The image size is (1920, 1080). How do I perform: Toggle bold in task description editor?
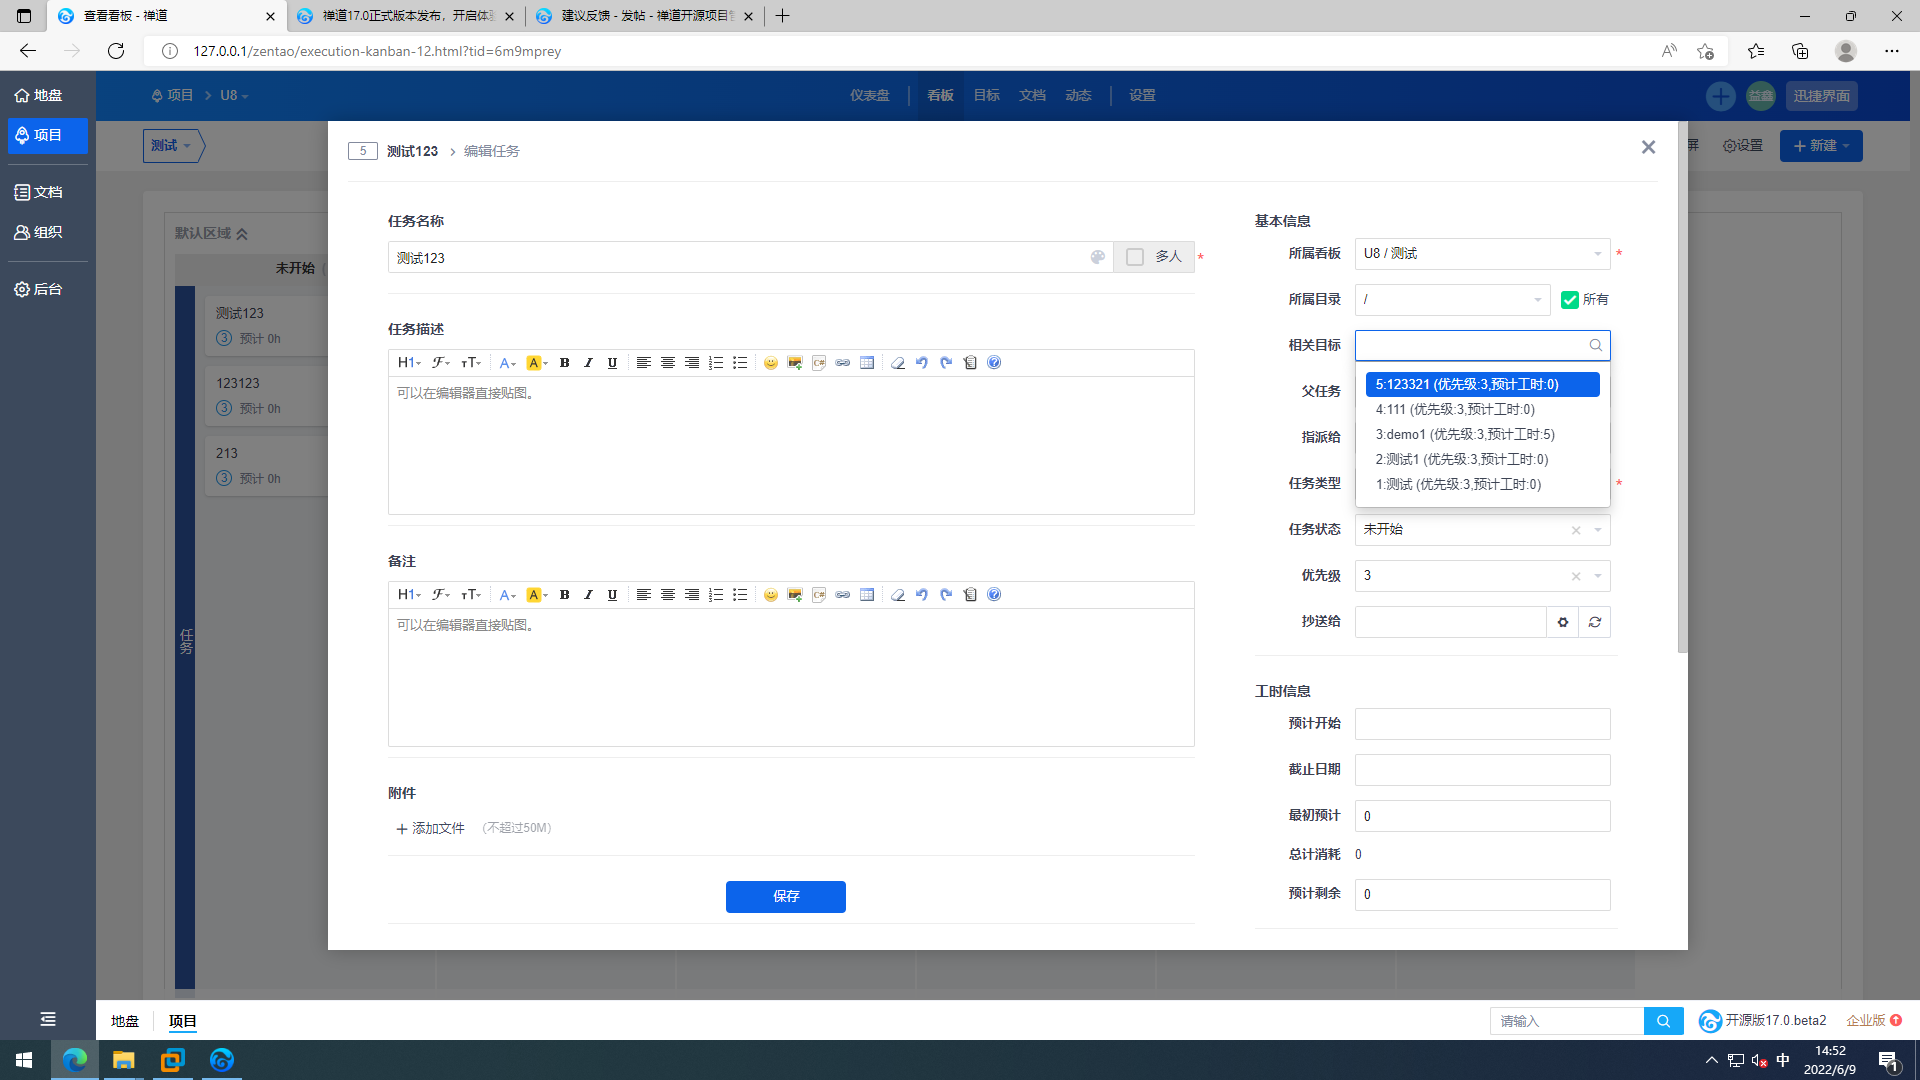pos(564,363)
